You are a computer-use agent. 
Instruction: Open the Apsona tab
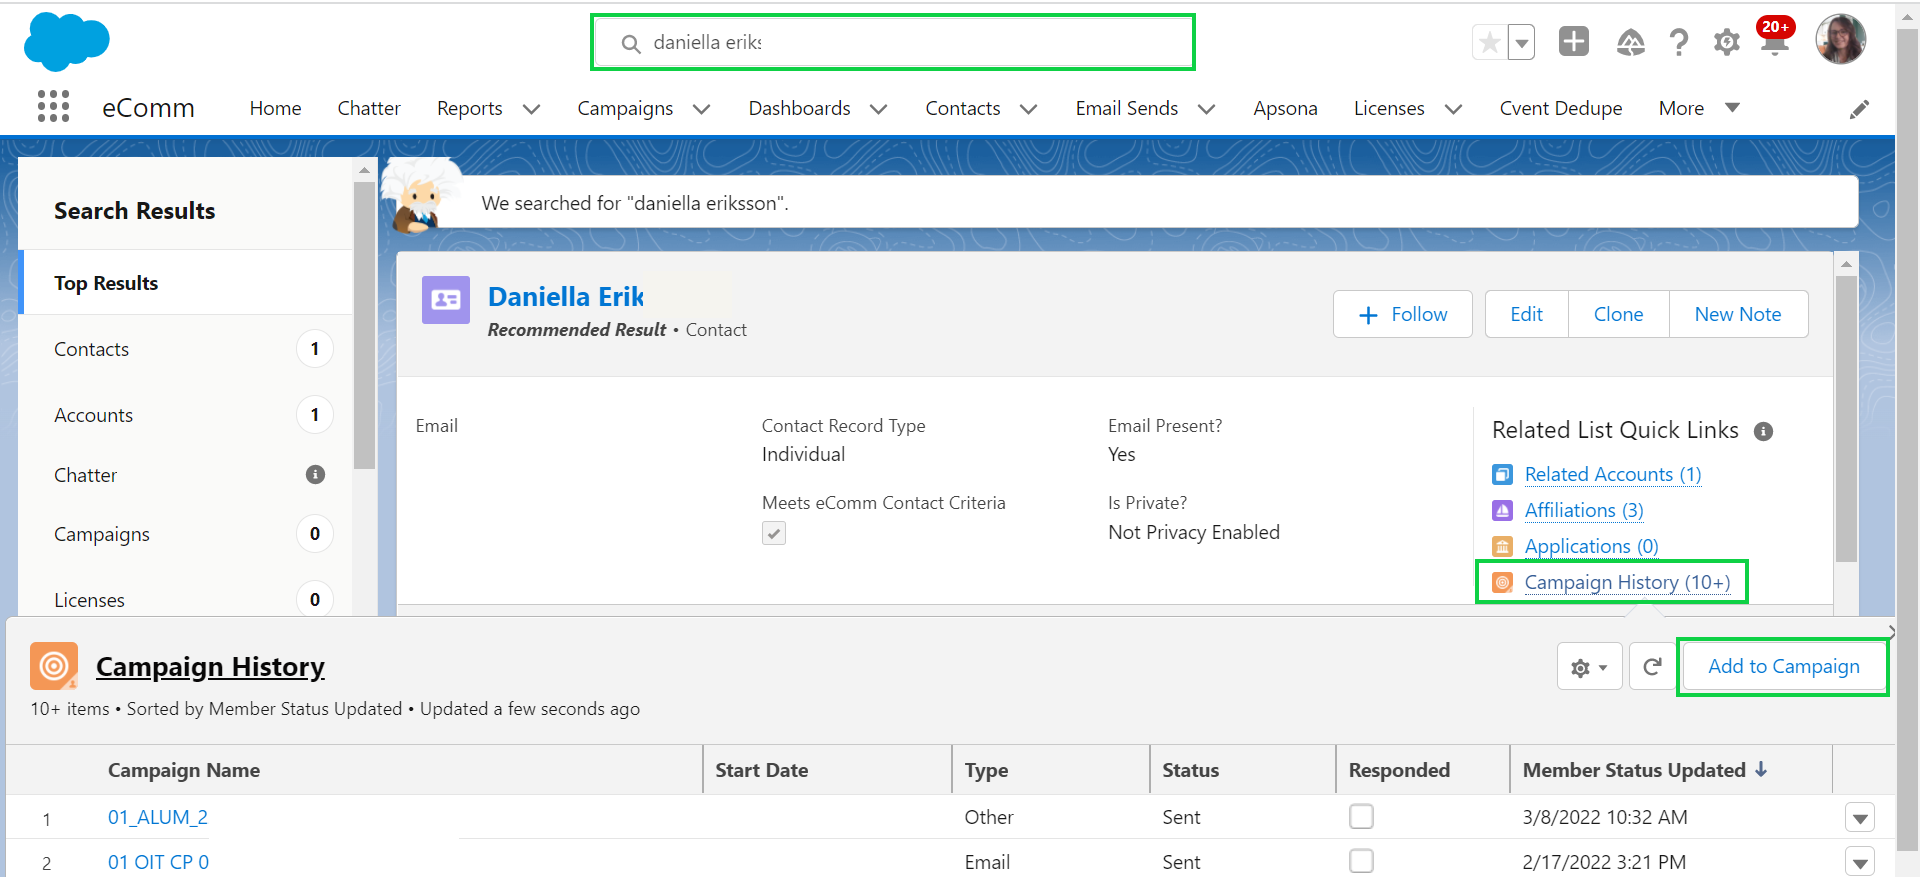1285,108
